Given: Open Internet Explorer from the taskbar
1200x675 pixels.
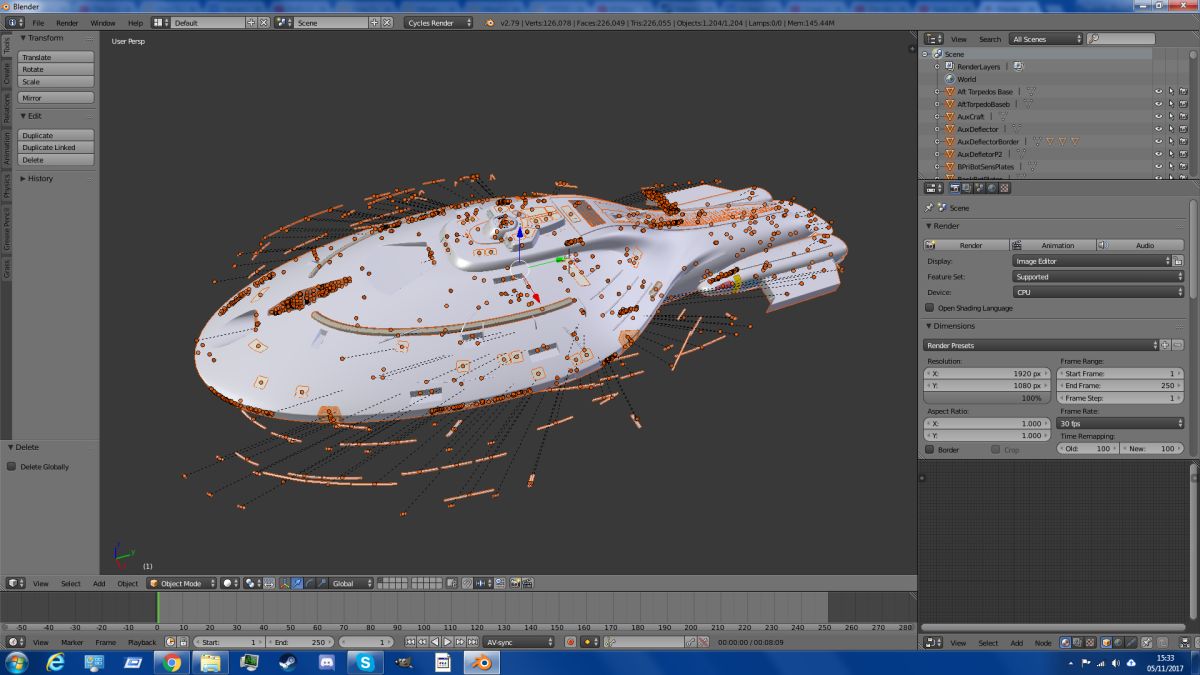Looking at the screenshot, I should coord(56,662).
